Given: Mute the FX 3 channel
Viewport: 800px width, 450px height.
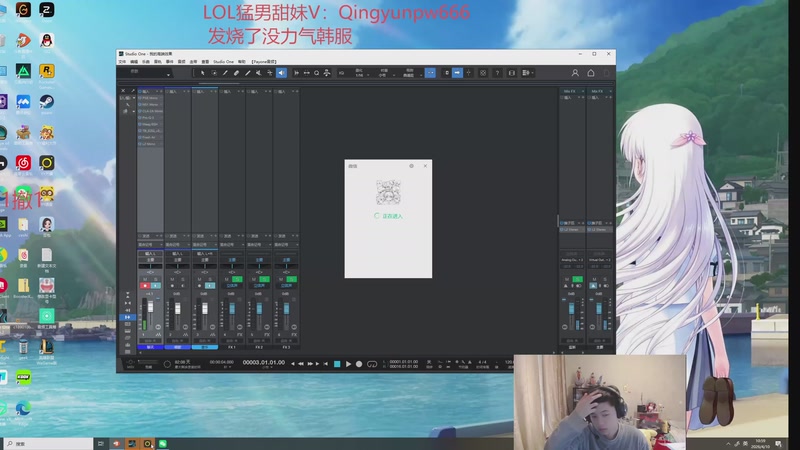Looking at the screenshot, I should (x=281, y=279).
